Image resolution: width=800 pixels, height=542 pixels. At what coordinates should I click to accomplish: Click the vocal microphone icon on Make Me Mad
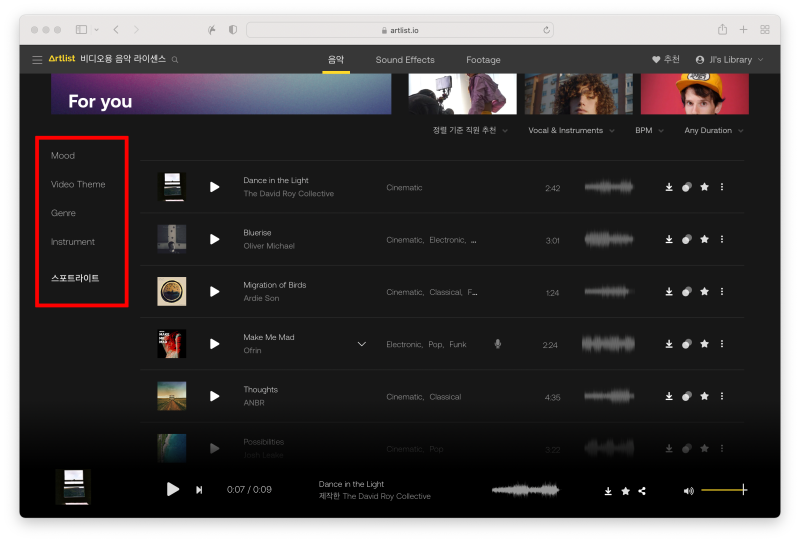pyautogui.click(x=498, y=344)
